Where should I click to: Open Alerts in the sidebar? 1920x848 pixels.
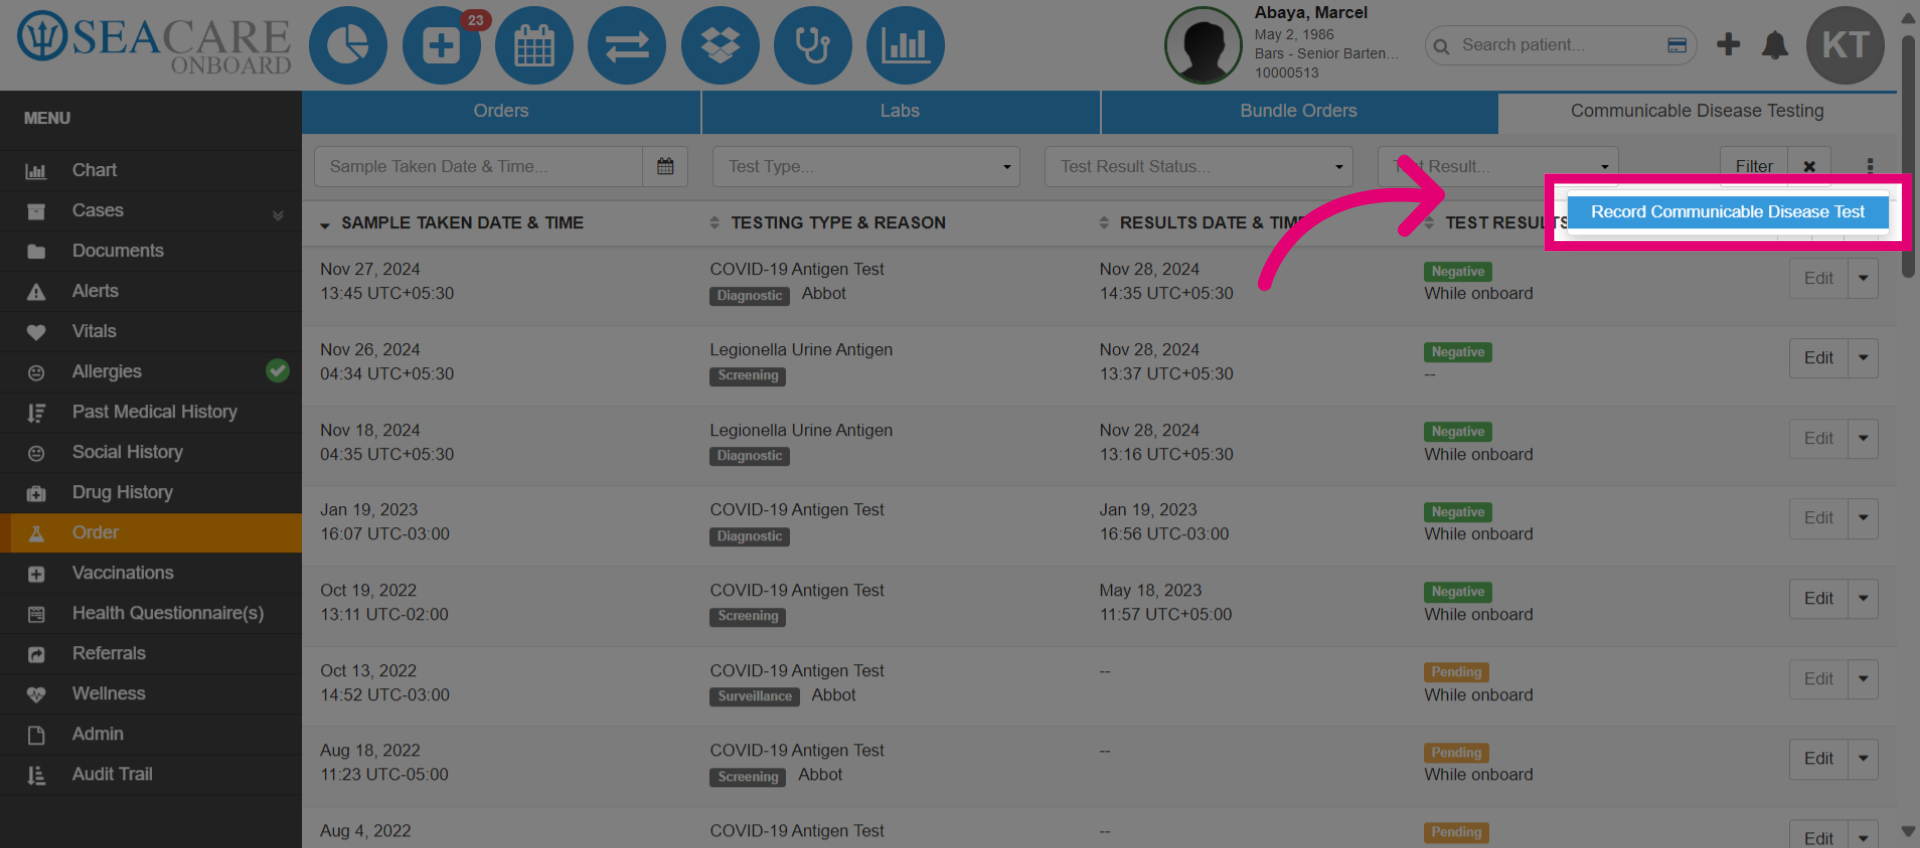151,291
